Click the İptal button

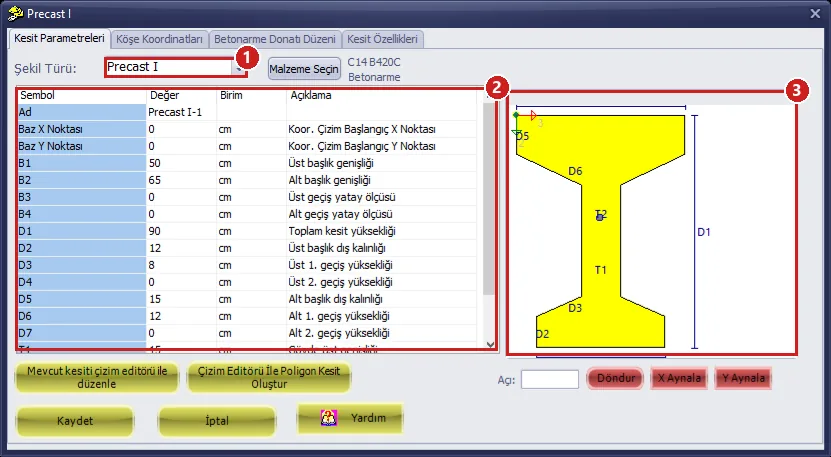click(217, 421)
